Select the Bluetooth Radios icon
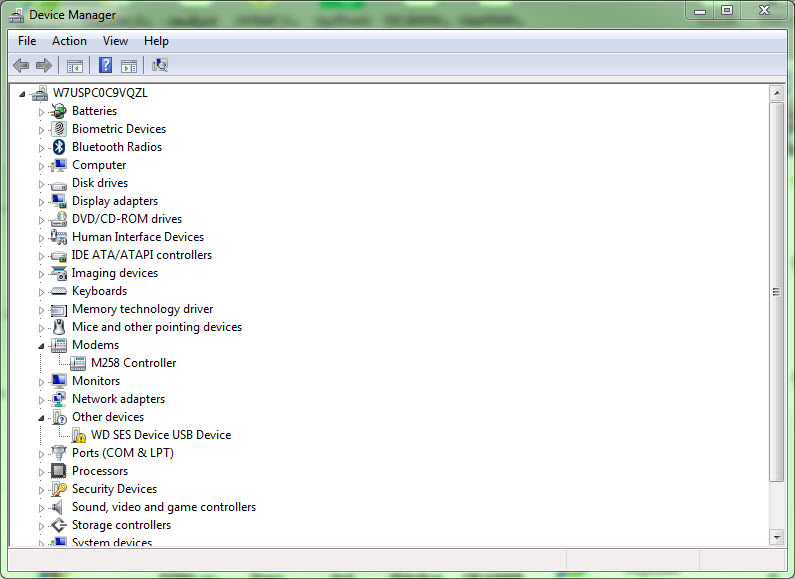795x579 pixels. click(59, 147)
